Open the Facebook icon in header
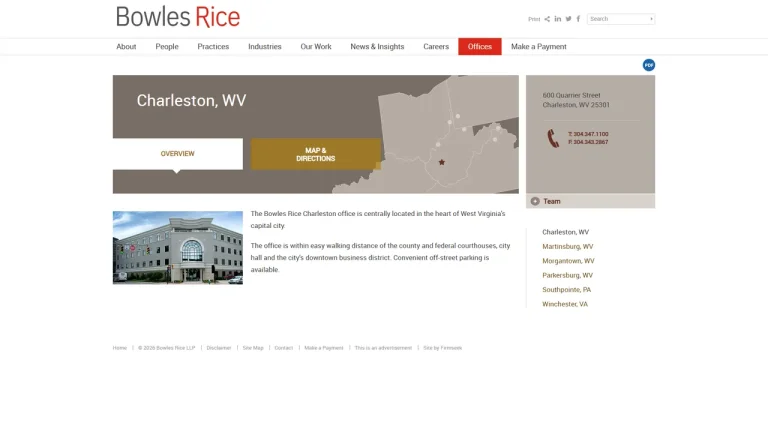768x432 pixels. click(x=578, y=19)
